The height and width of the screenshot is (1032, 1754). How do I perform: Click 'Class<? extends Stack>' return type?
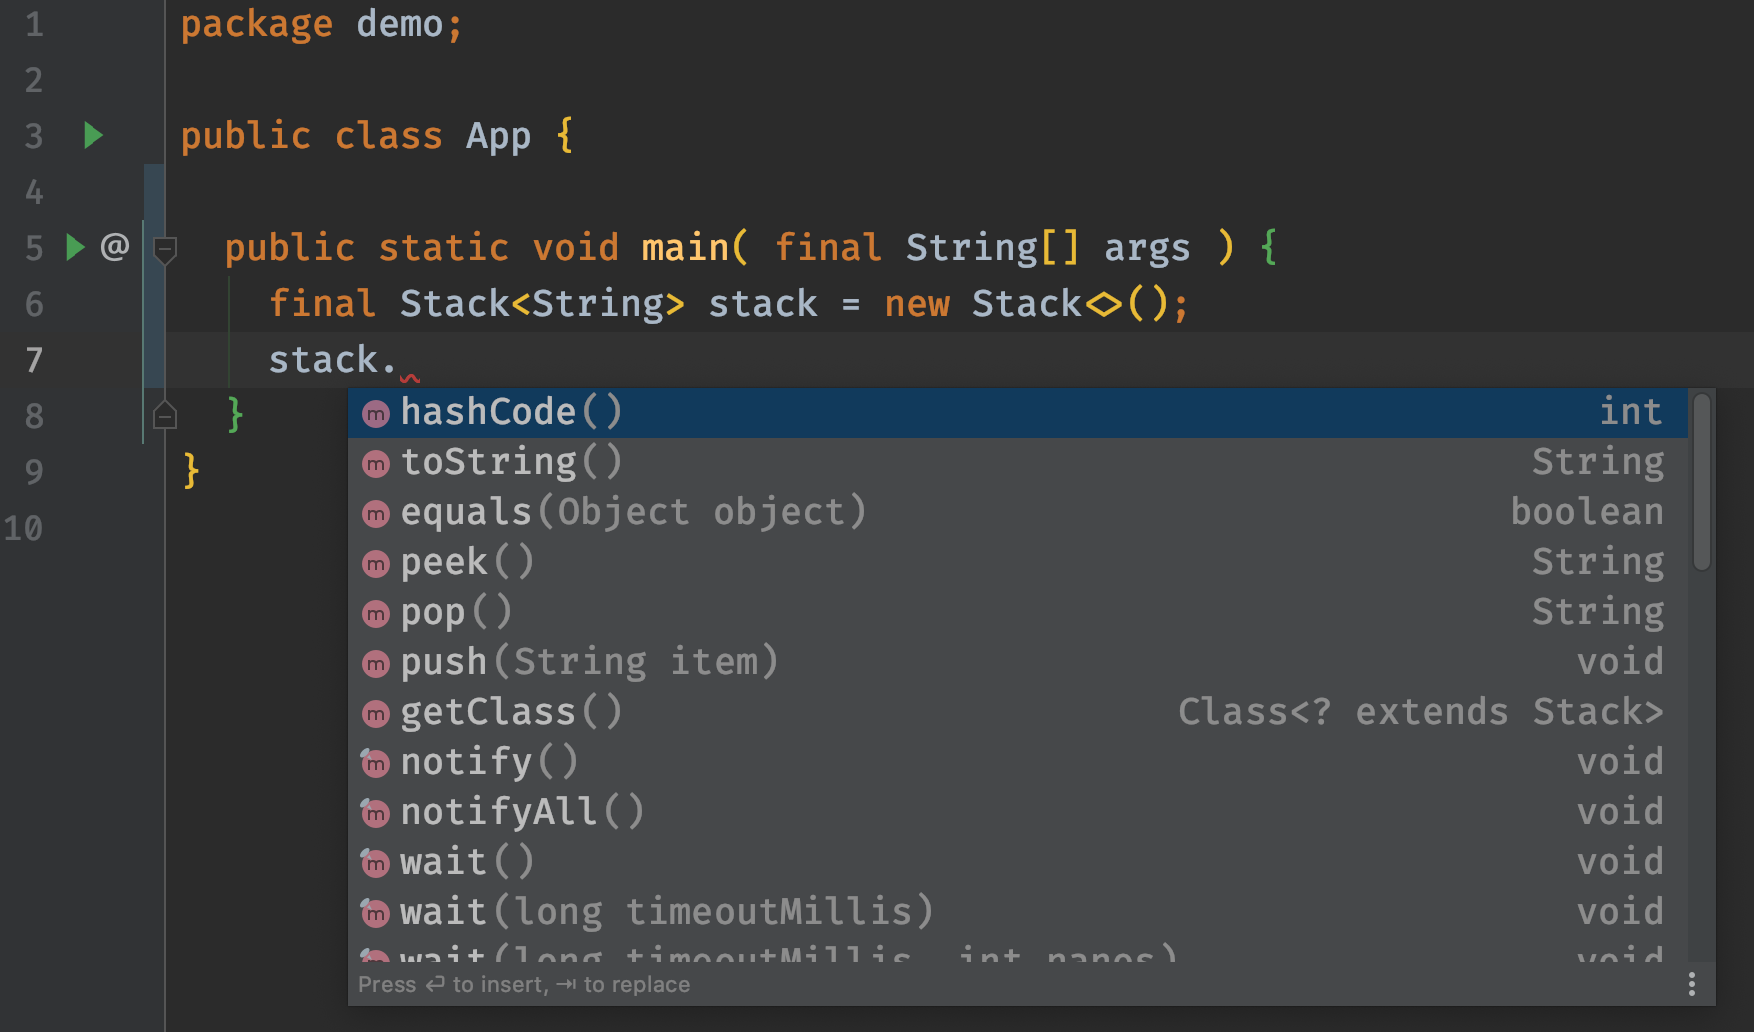[x=1421, y=712]
